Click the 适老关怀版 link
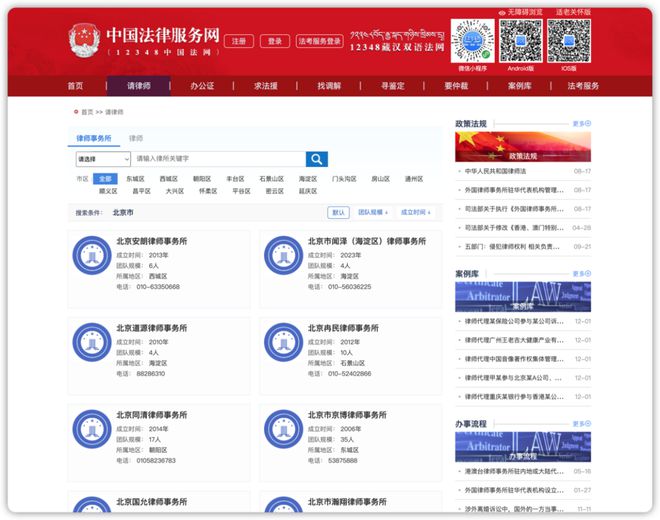Screen dimensions: 660x520 click(573, 12)
